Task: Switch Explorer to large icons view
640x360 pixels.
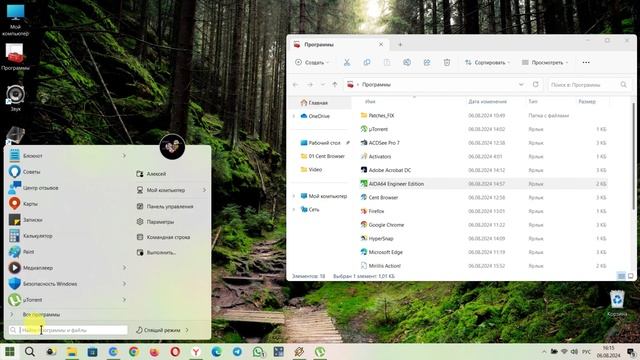Action: (631, 276)
